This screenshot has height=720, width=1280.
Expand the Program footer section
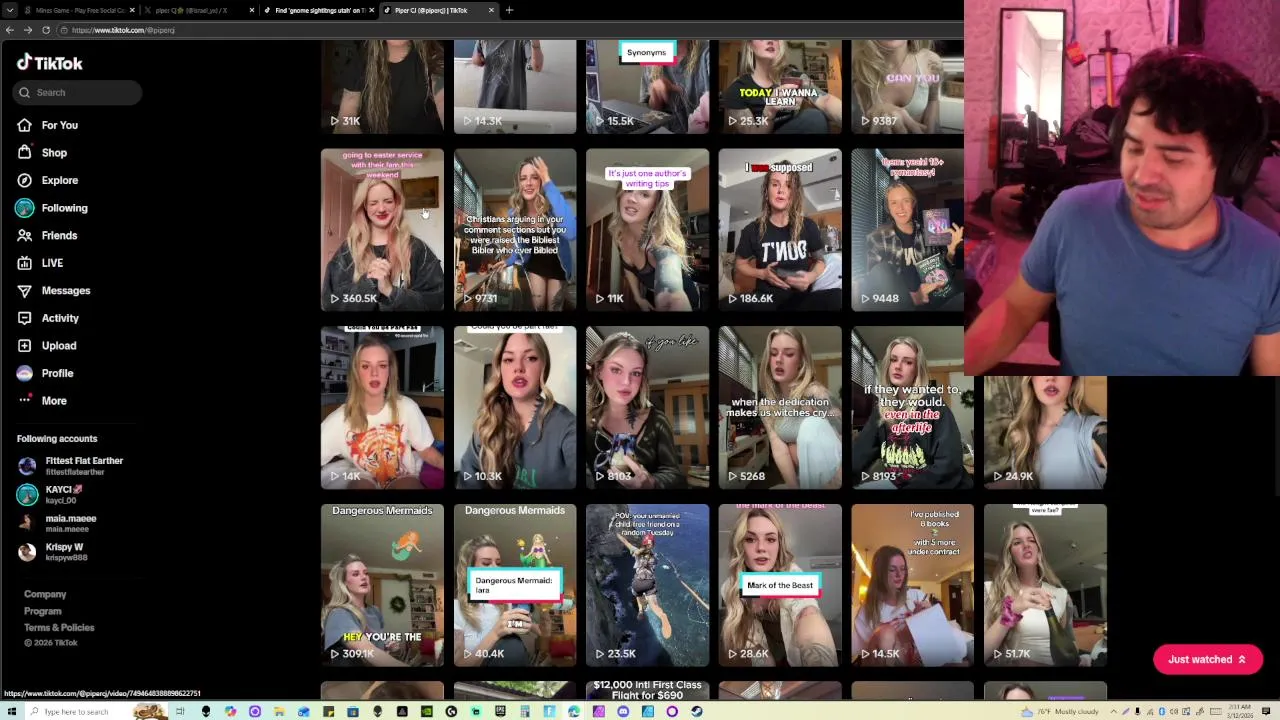43,611
